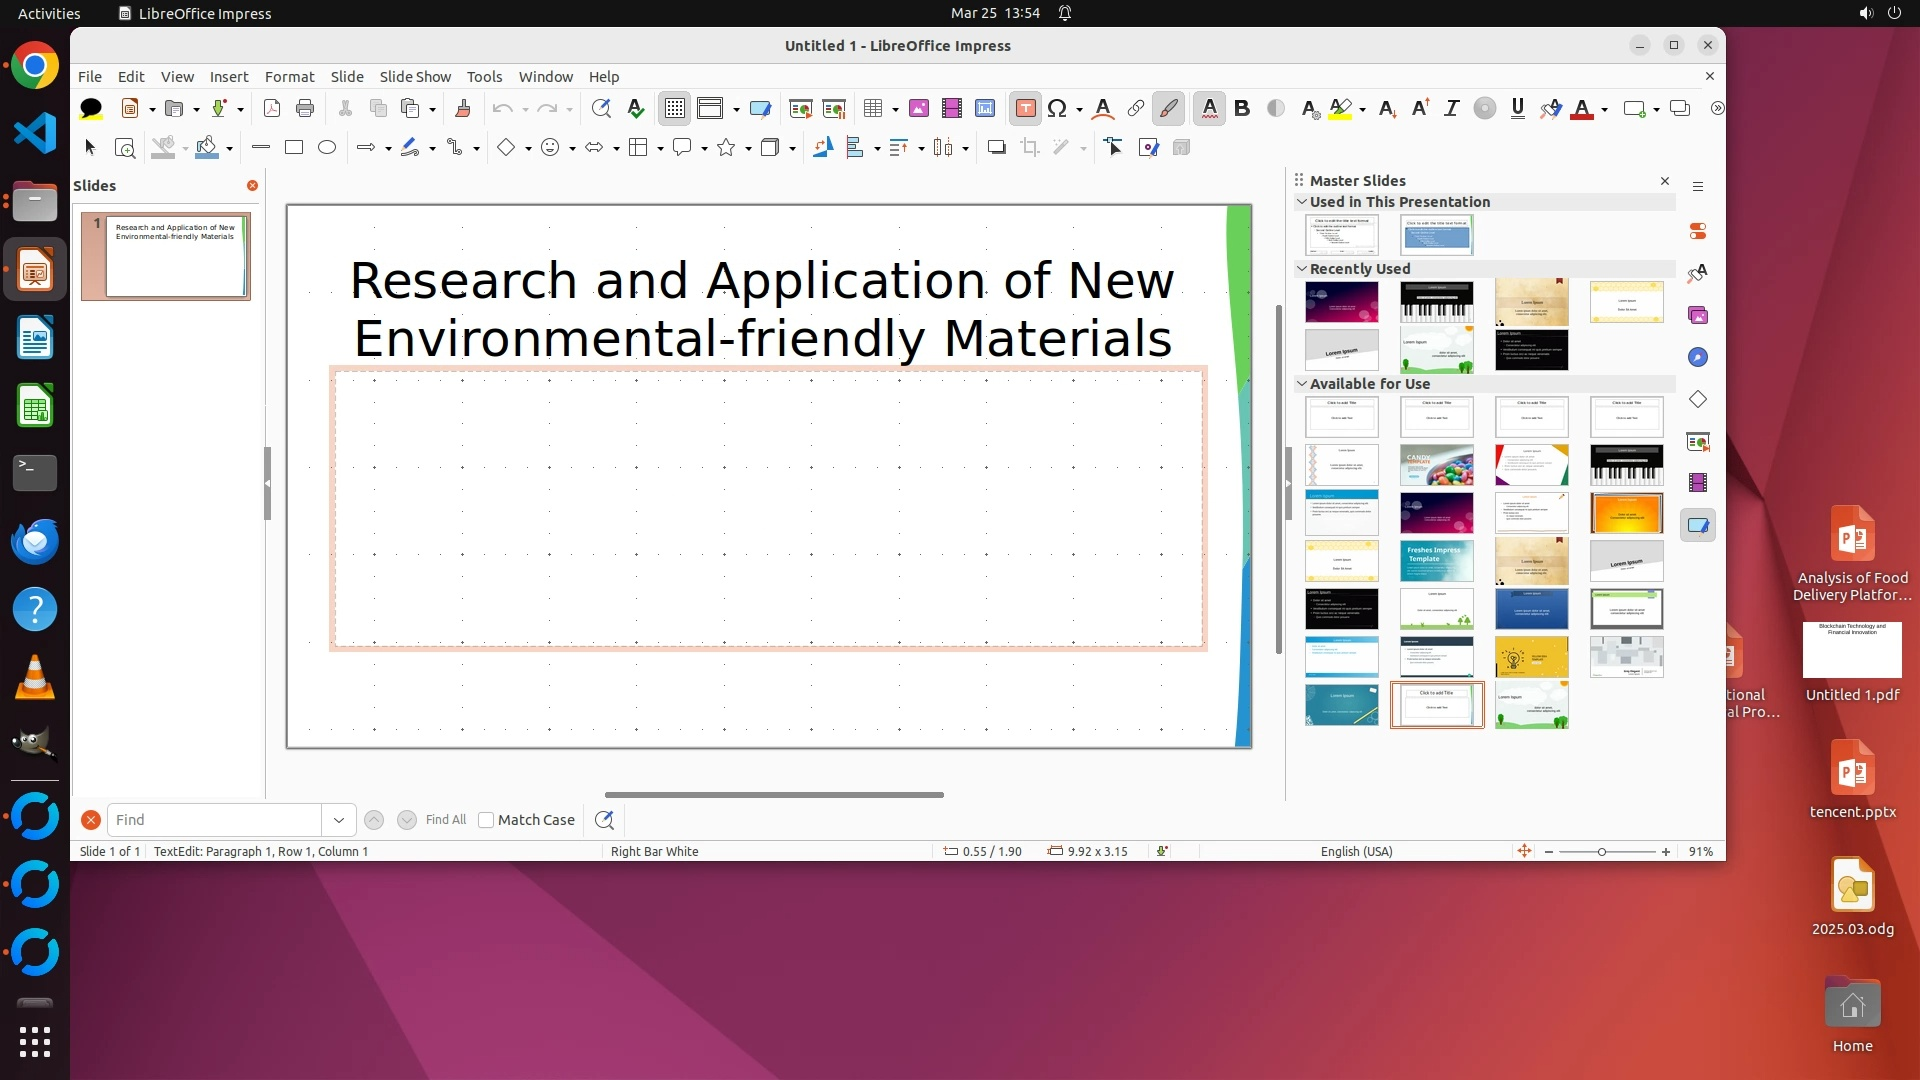Click the Find All button
The height and width of the screenshot is (1080, 1920).
pos(445,820)
